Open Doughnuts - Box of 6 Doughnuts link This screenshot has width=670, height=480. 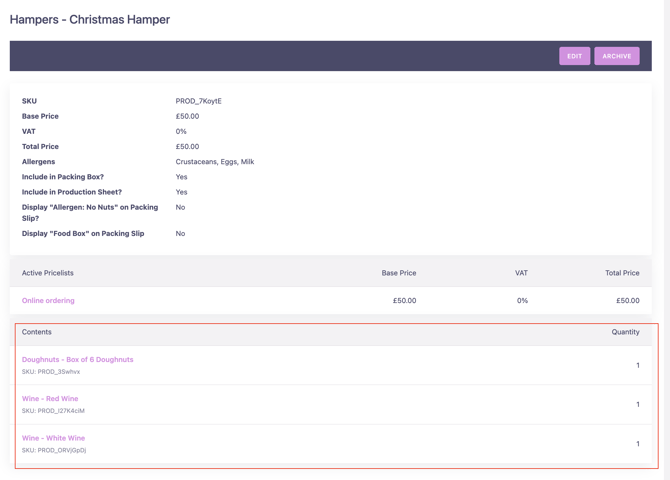pos(77,359)
